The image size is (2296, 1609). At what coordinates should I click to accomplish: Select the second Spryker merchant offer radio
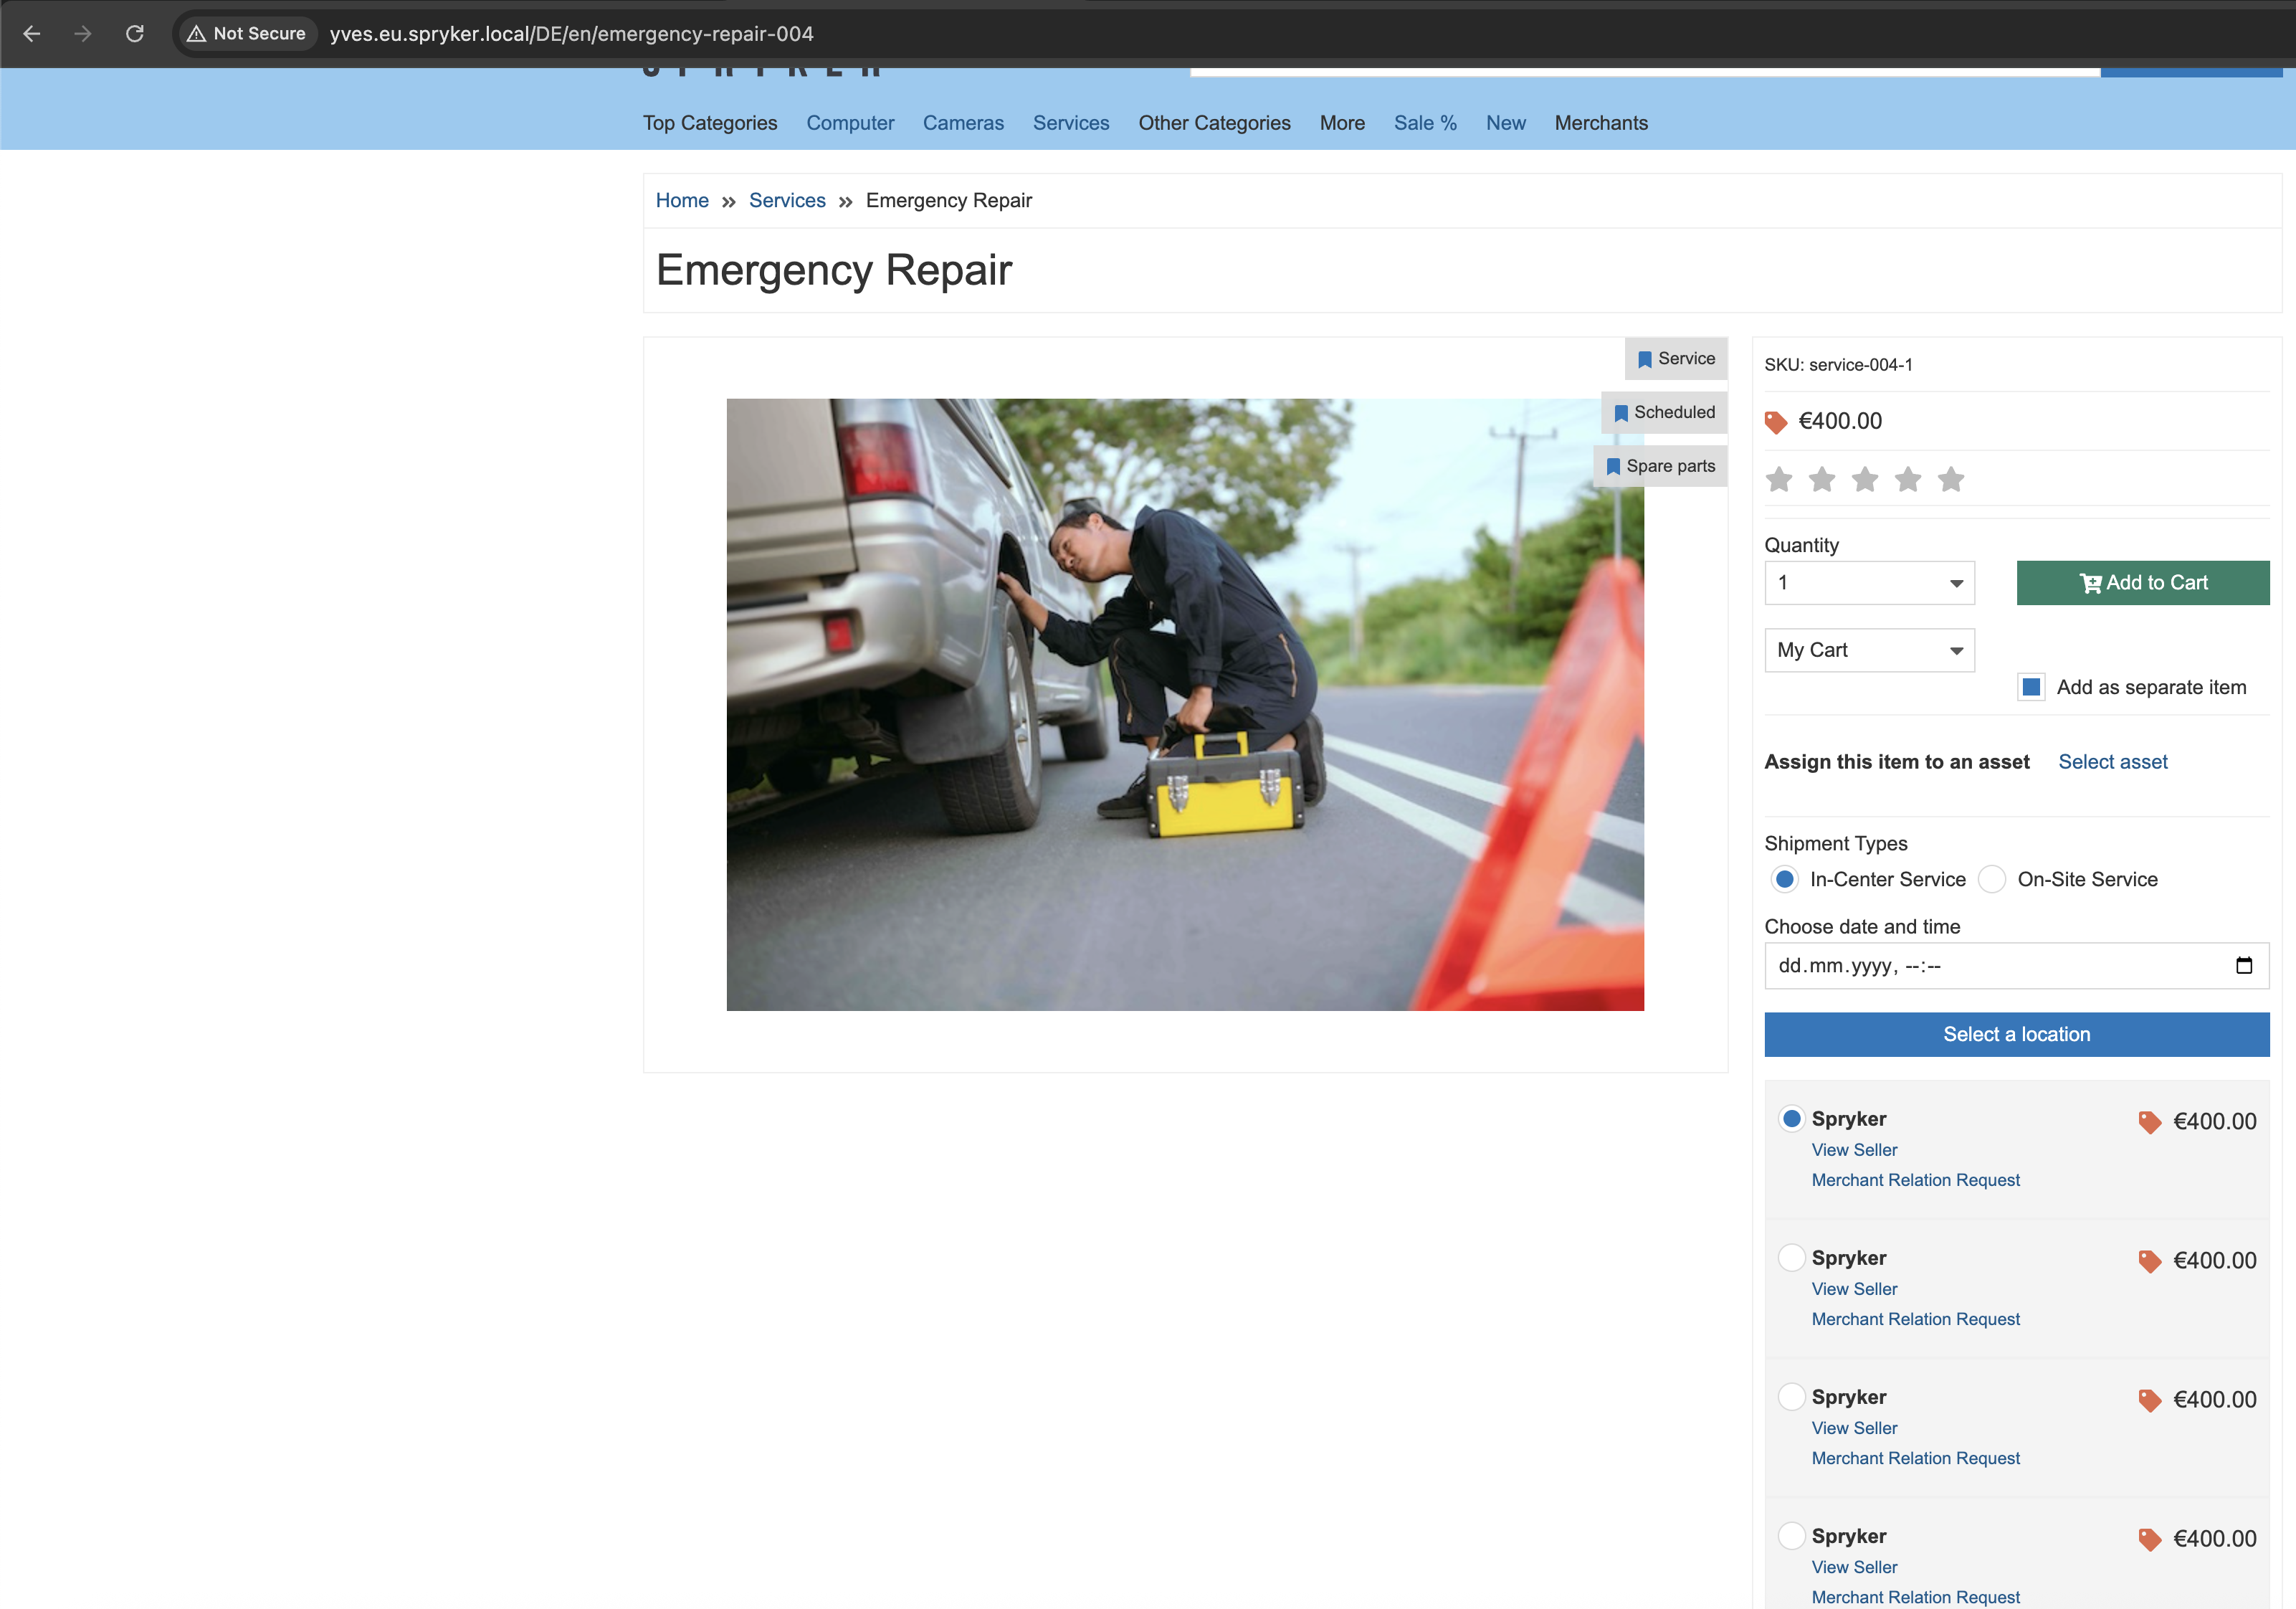point(1791,1257)
